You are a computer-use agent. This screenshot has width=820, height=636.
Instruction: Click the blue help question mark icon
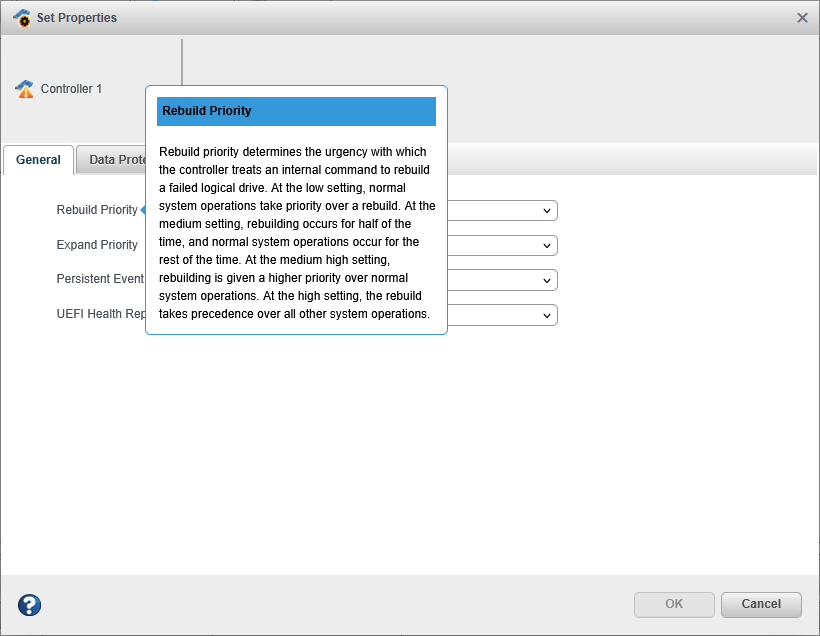(30, 605)
